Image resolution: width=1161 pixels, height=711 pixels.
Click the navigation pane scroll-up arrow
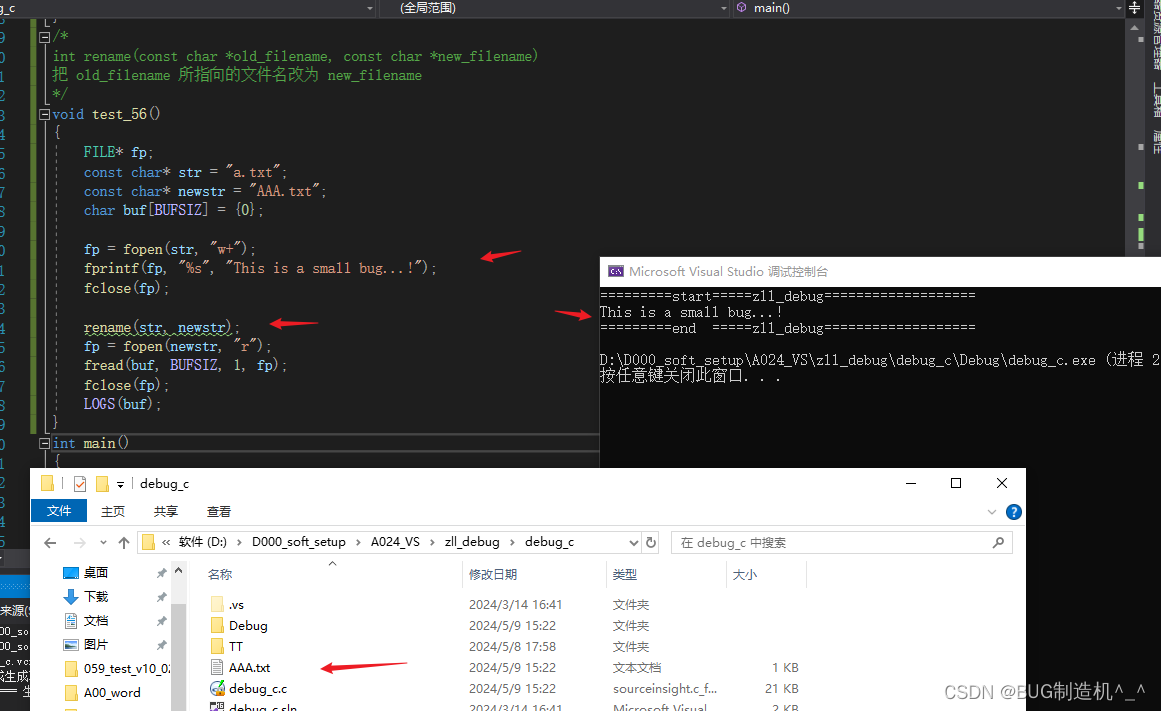pos(178,570)
